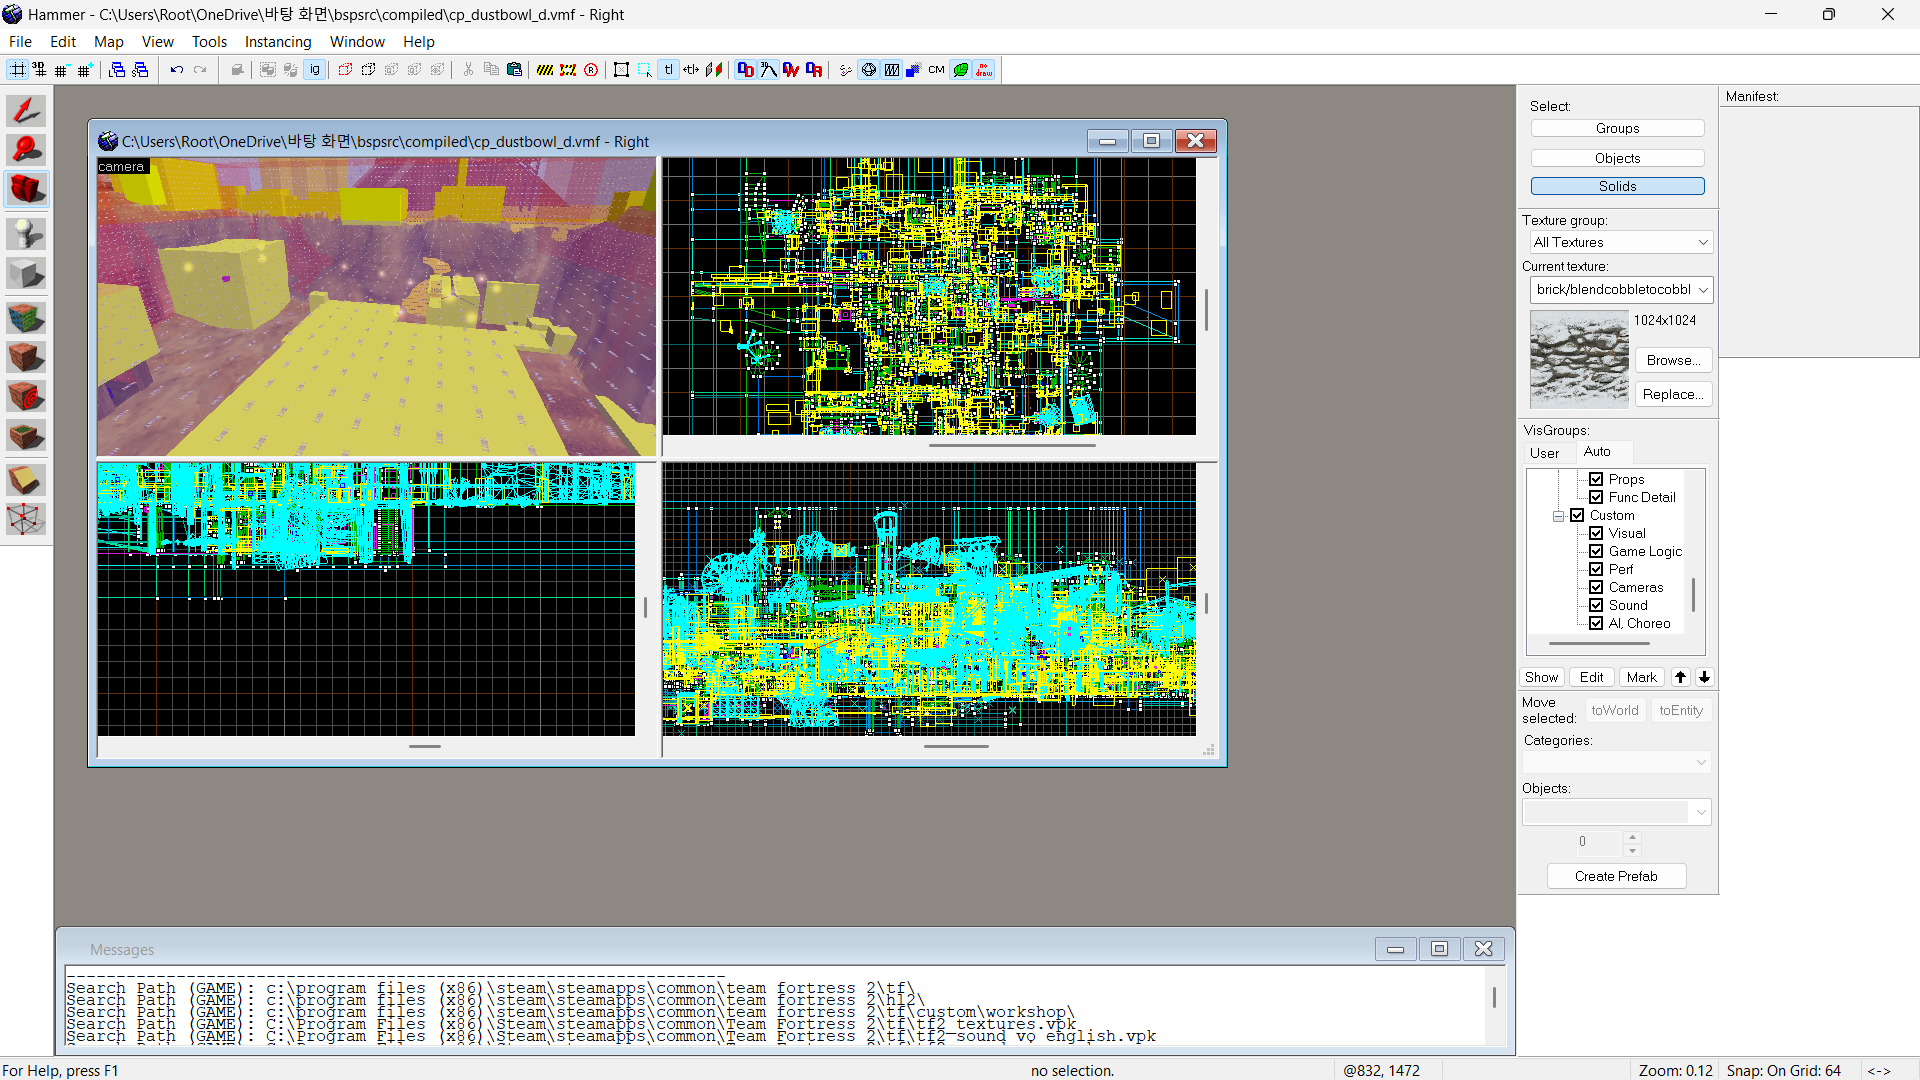Open the Current texture dropdown
Image resolution: width=1920 pixels, height=1080 pixels.
pyautogui.click(x=1620, y=290)
